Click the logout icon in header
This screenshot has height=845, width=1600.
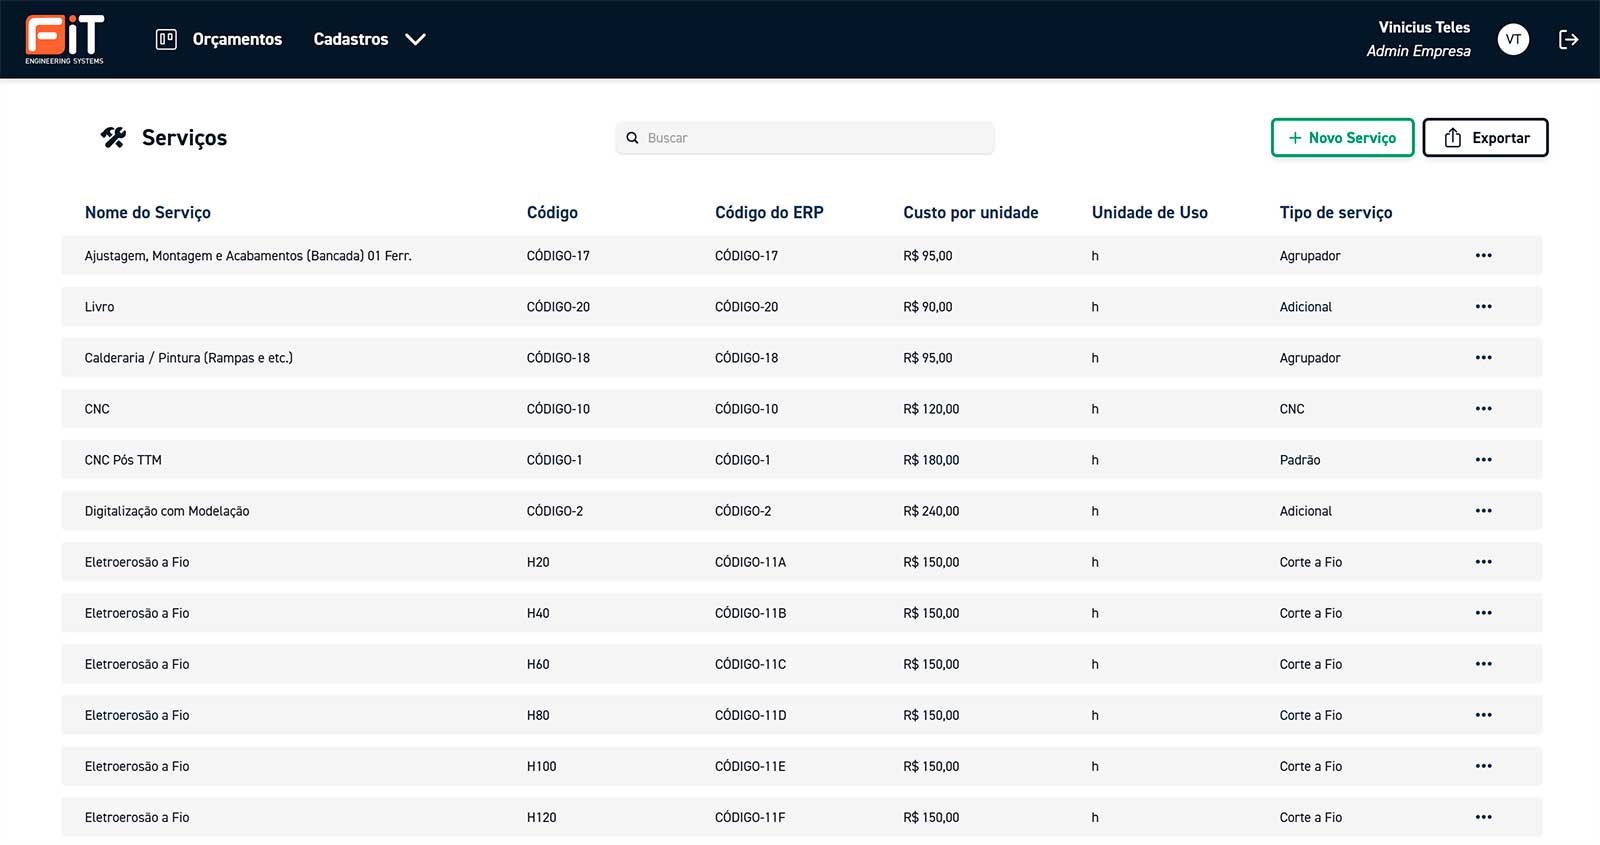point(1568,39)
